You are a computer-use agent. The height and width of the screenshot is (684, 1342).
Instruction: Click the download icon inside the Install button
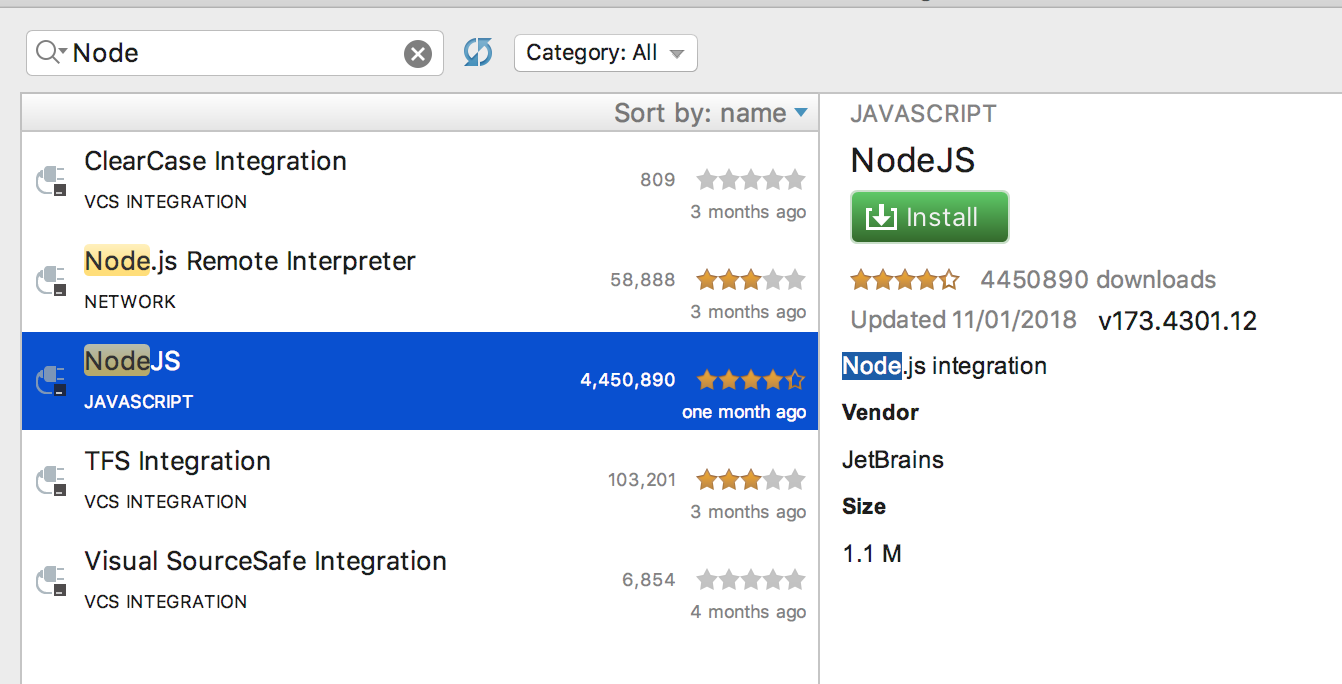tap(879, 216)
